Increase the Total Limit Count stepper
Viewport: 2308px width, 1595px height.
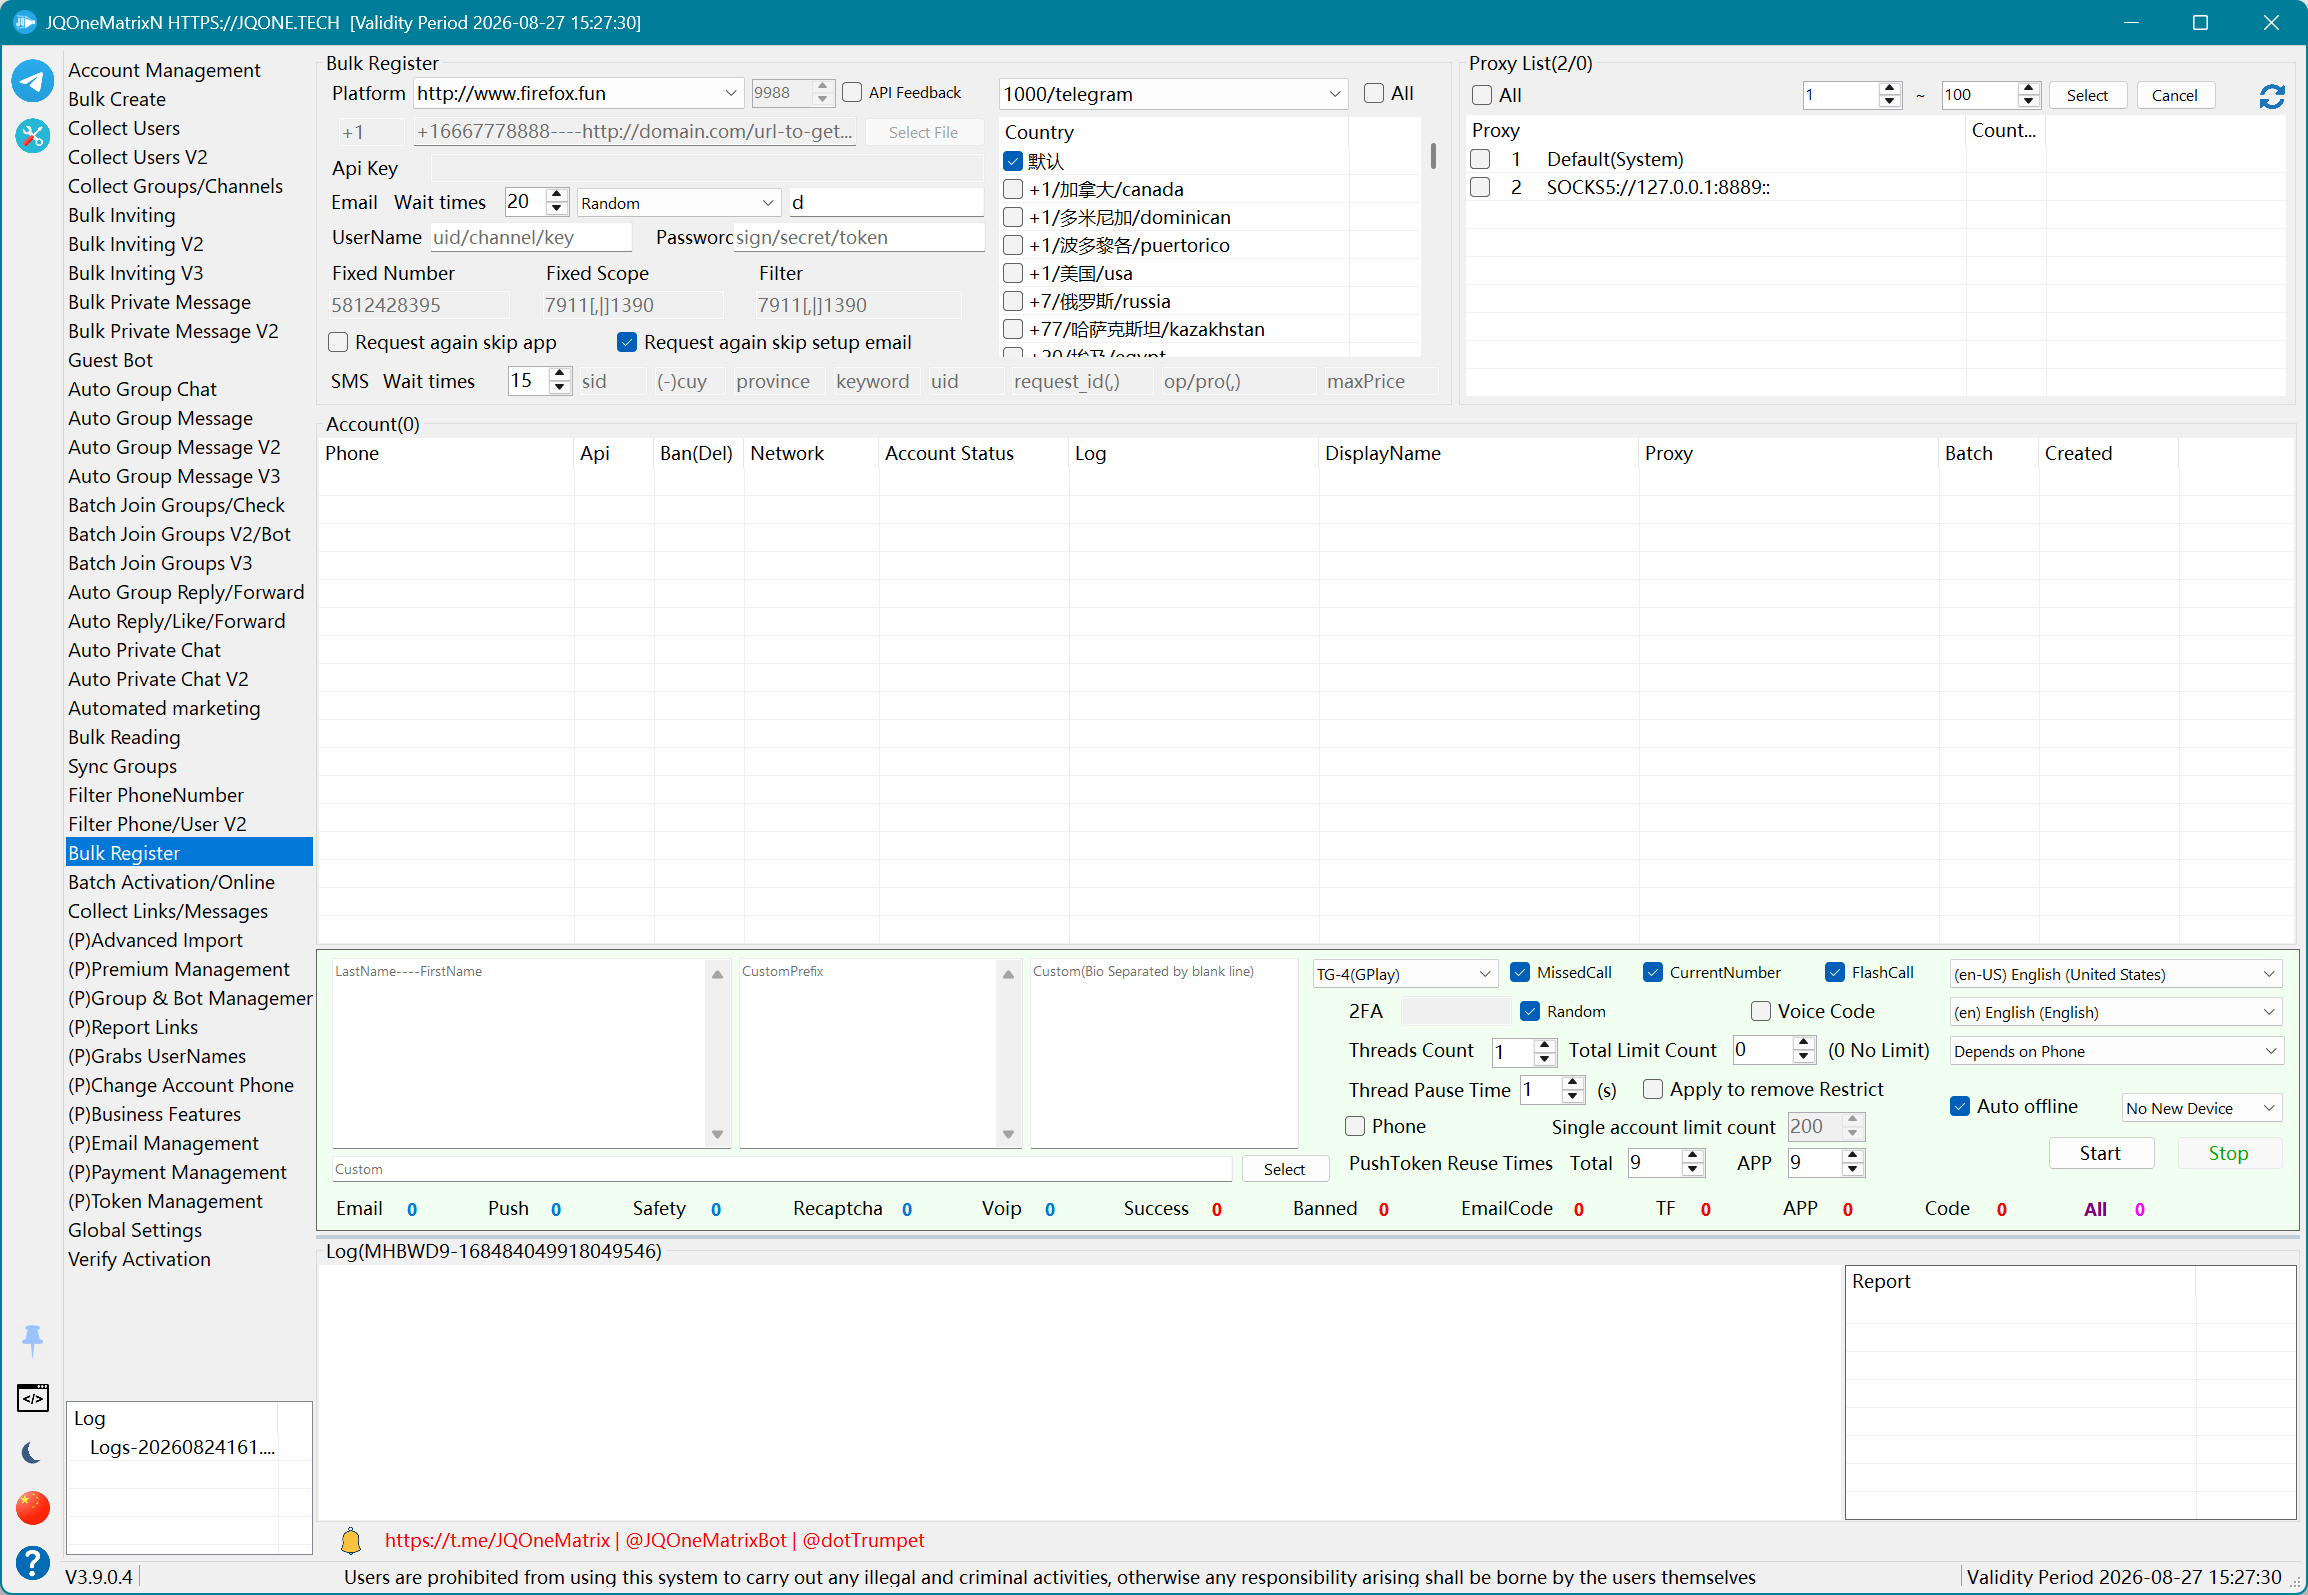[x=1804, y=1043]
